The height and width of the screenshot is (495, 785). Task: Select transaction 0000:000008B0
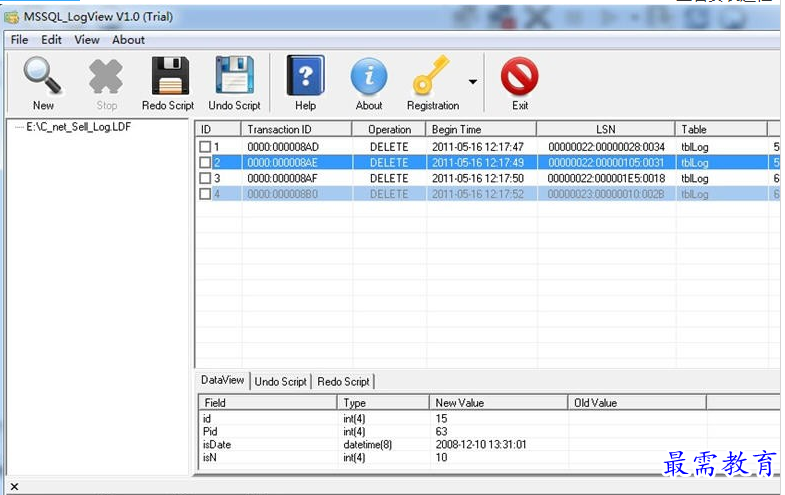point(282,194)
